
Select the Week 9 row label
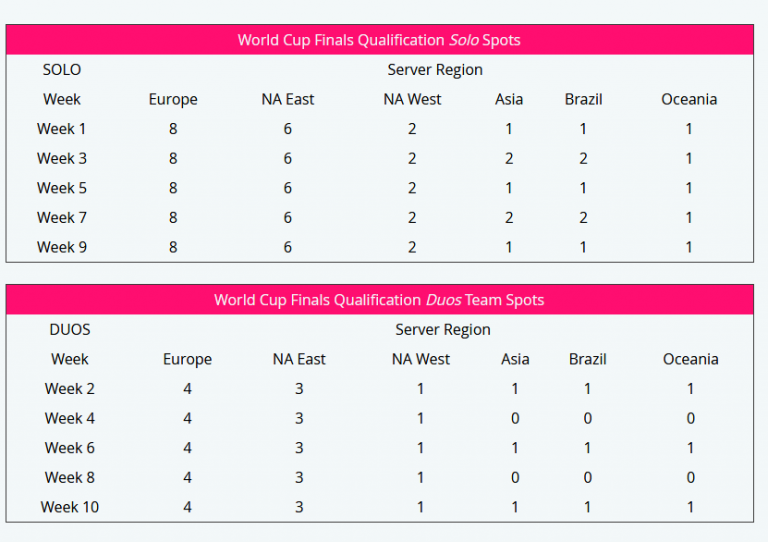(62, 247)
